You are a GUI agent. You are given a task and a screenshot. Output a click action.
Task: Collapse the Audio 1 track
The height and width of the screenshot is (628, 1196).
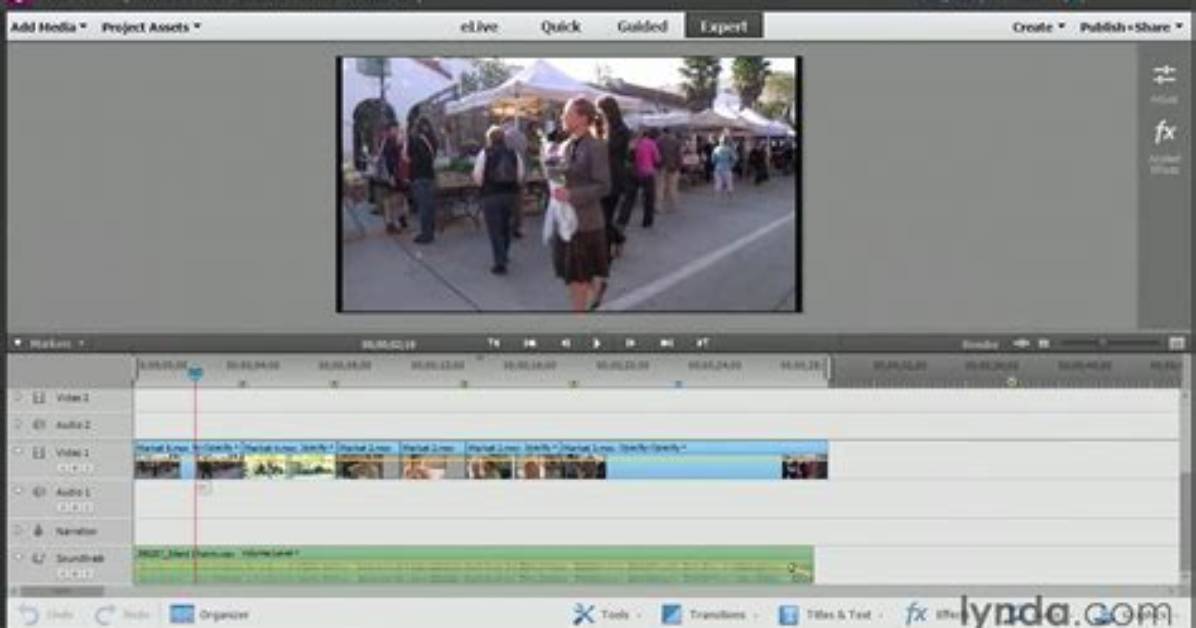18,491
